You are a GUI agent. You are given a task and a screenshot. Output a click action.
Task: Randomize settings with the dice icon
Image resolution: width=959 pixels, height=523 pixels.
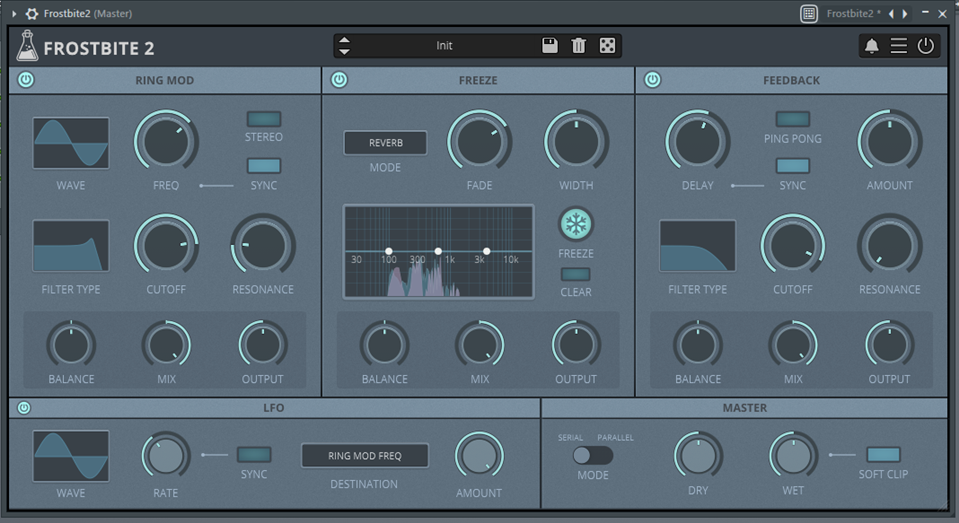point(607,45)
